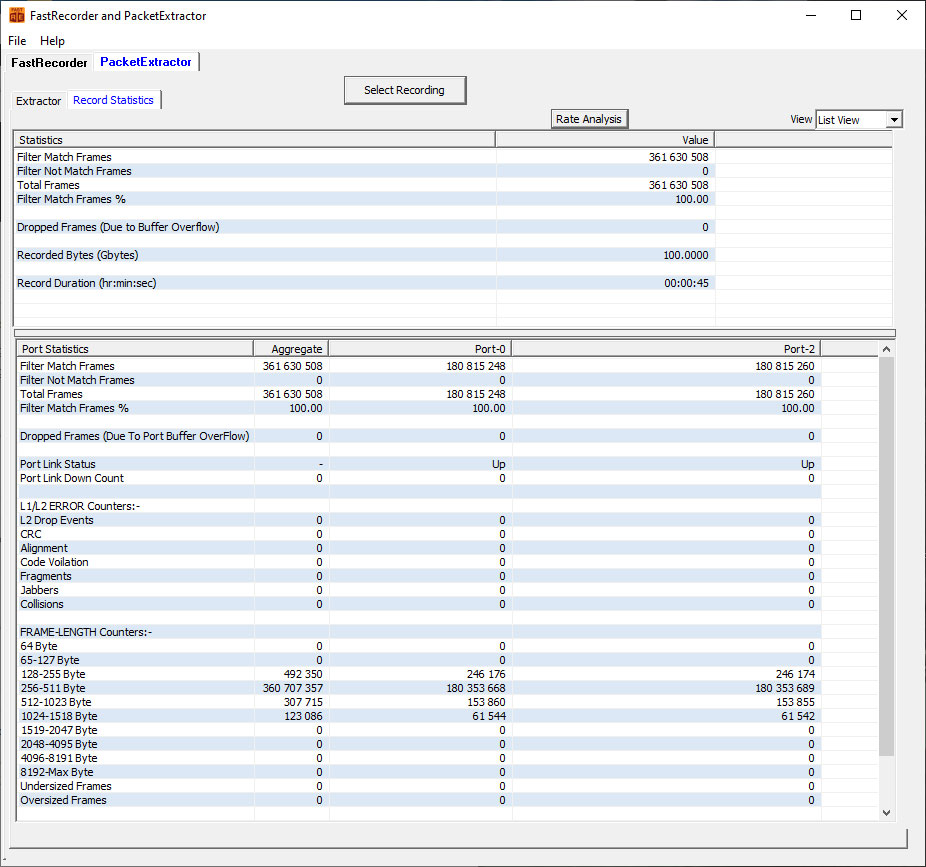
Task: Click the Statistics column header
Action: pyautogui.click(x=255, y=140)
